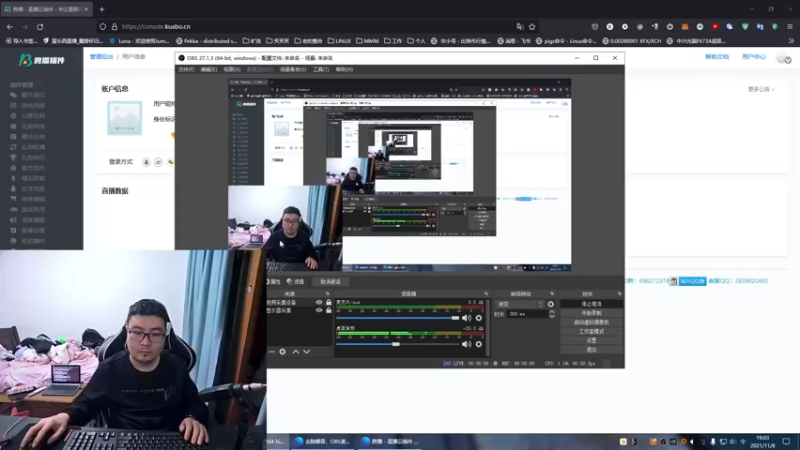This screenshot has width=800, height=450.
Task: Open Firefox hamburger menu
Action: pos(790,27)
